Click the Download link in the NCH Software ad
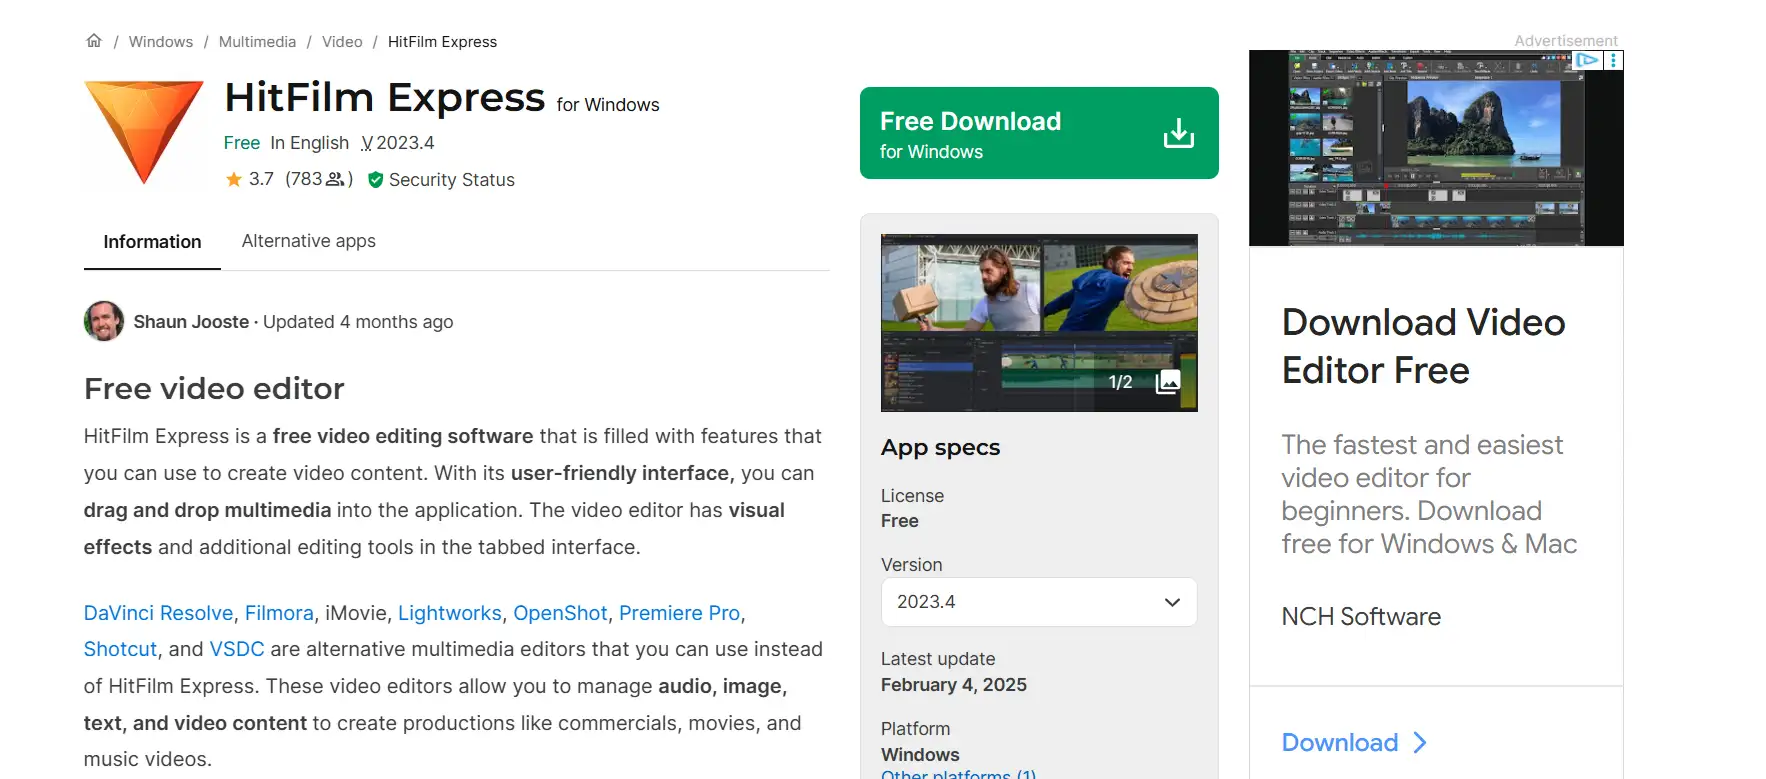Image resolution: width=1766 pixels, height=779 pixels. (x=1340, y=743)
